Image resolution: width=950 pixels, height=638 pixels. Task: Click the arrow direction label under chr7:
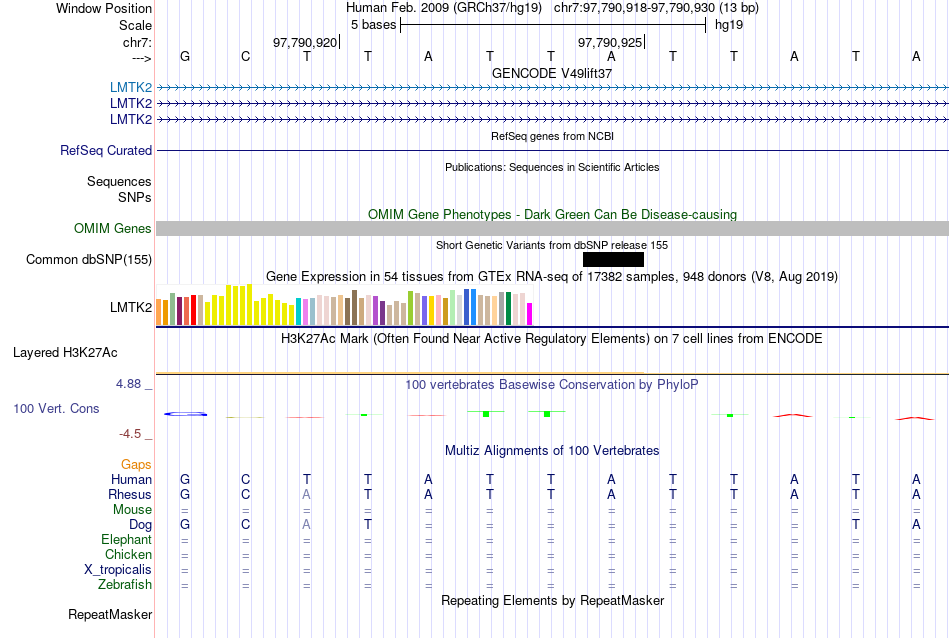142,58
